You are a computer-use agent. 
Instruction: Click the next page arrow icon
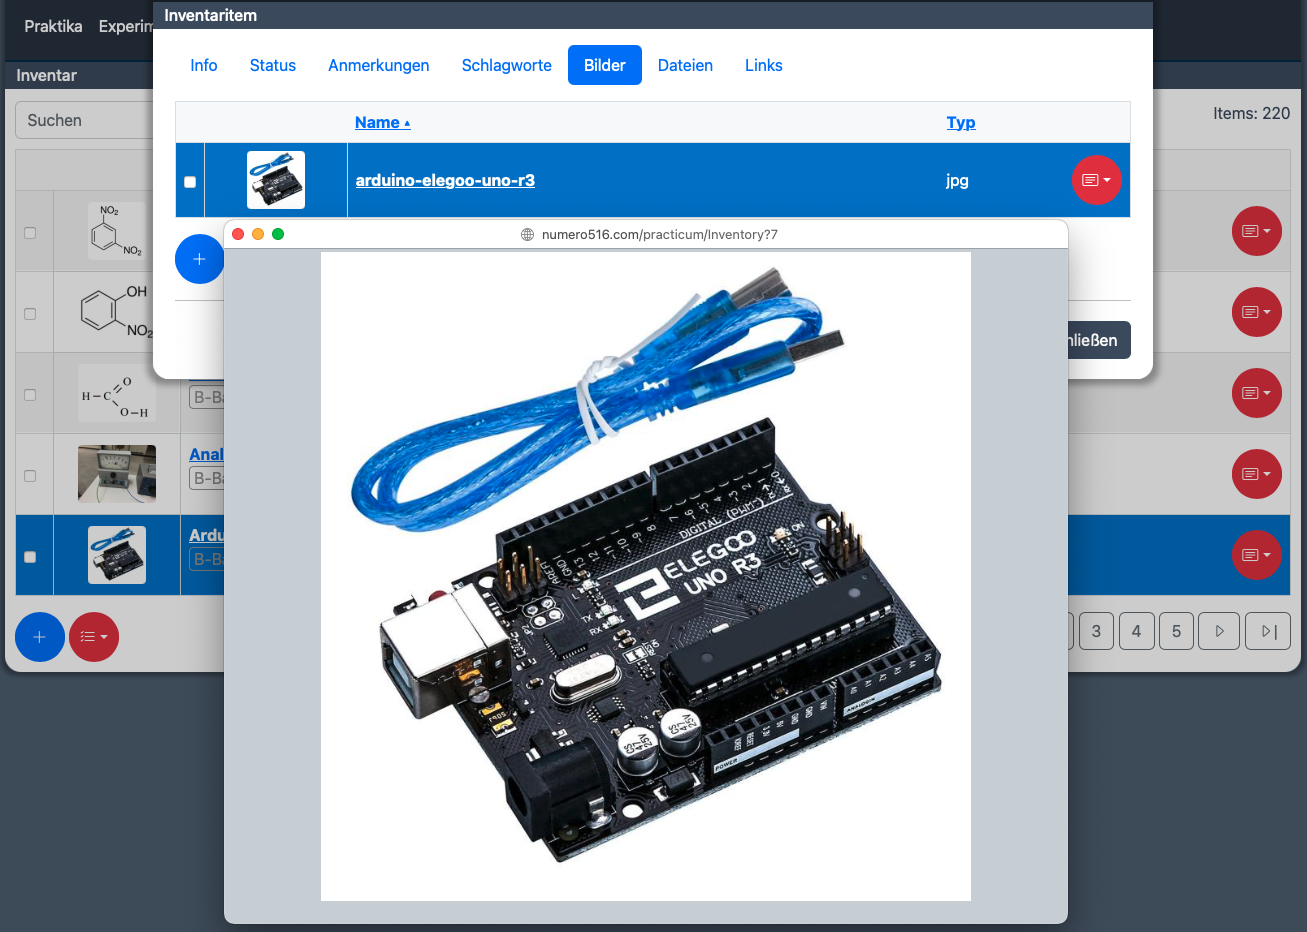click(x=1219, y=631)
